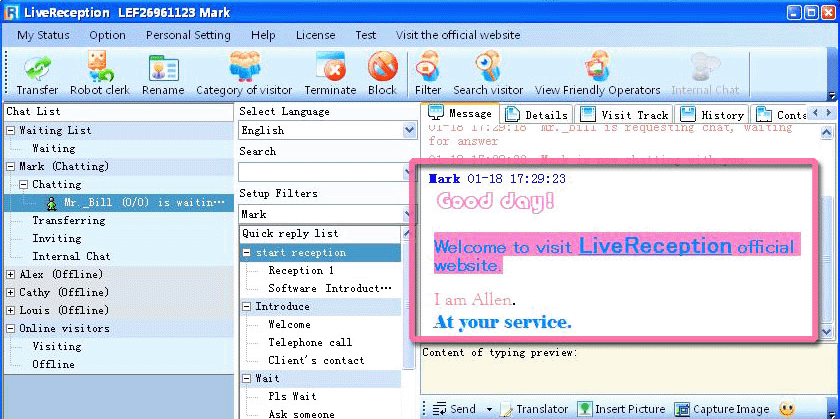Open the Send options dropdown arrow

click(489, 410)
